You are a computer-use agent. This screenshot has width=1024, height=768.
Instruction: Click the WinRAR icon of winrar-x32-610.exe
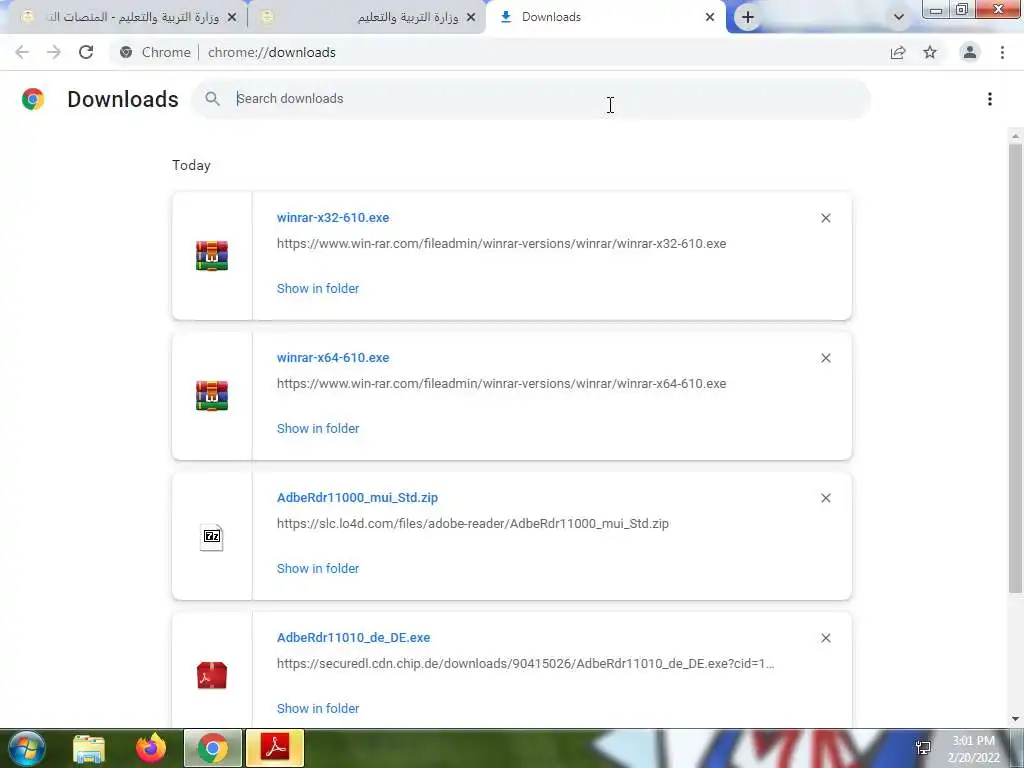coord(212,255)
